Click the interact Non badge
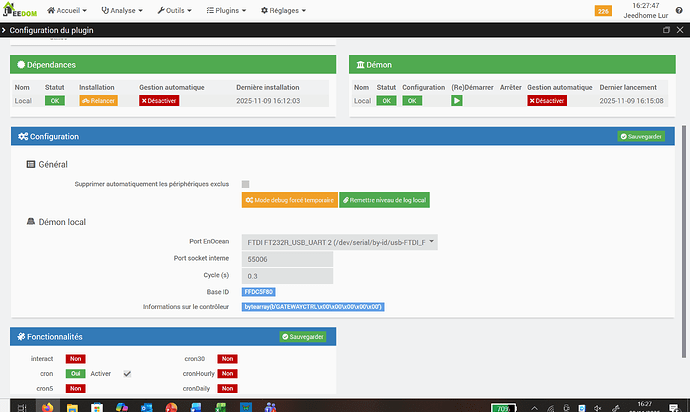 click(76, 359)
